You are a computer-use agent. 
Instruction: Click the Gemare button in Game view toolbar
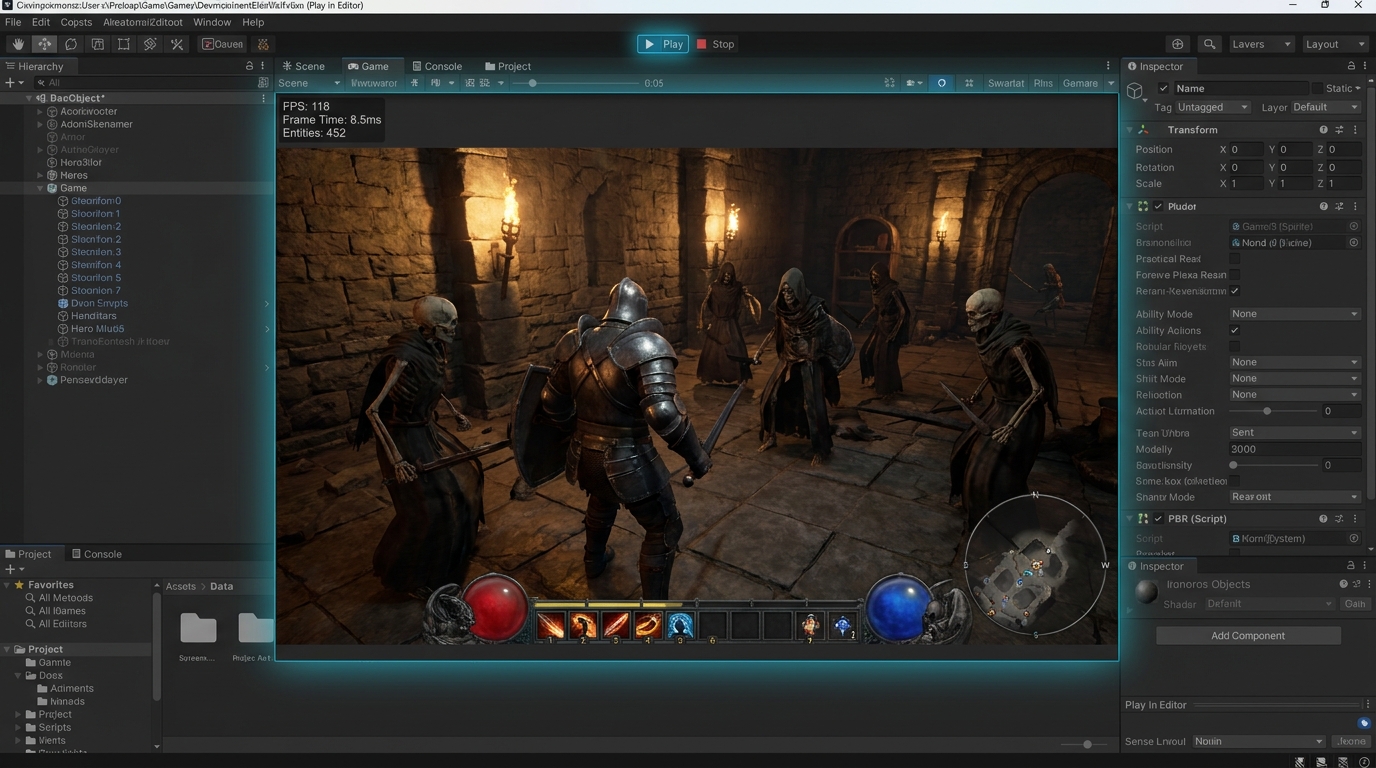pyautogui.click(x=1080, y=83)
